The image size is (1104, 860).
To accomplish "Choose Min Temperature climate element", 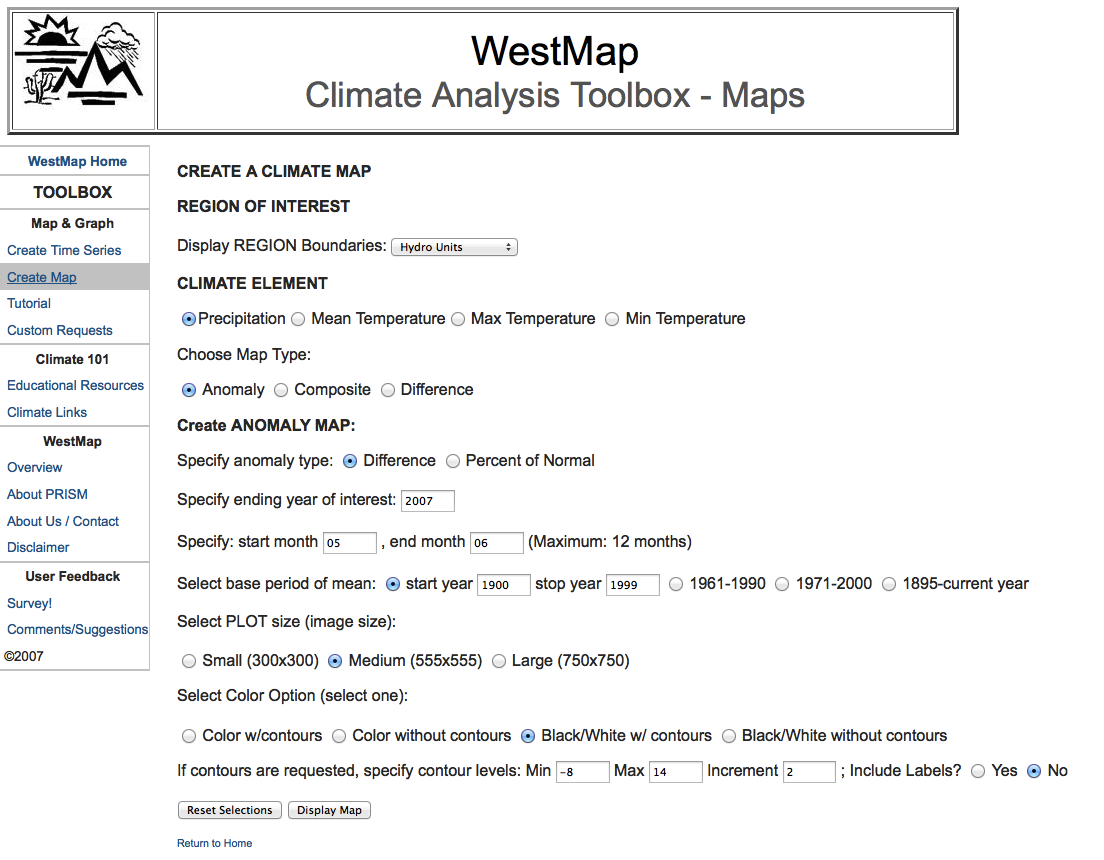I will pos(613,319).
